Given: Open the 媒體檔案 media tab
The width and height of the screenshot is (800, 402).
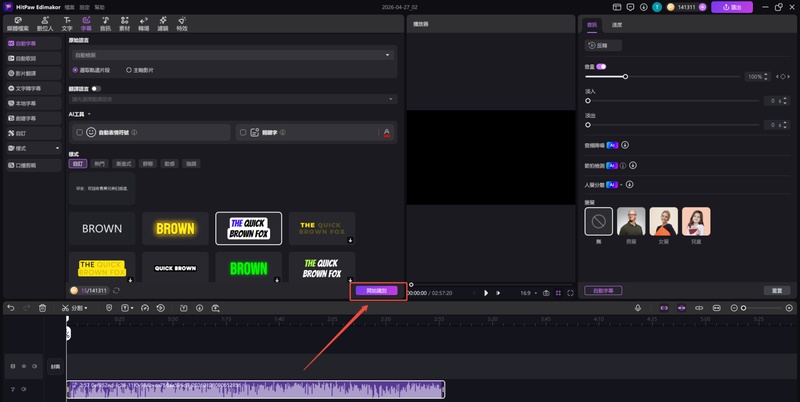Looking at the screenshot, I should tap(18, 24).
